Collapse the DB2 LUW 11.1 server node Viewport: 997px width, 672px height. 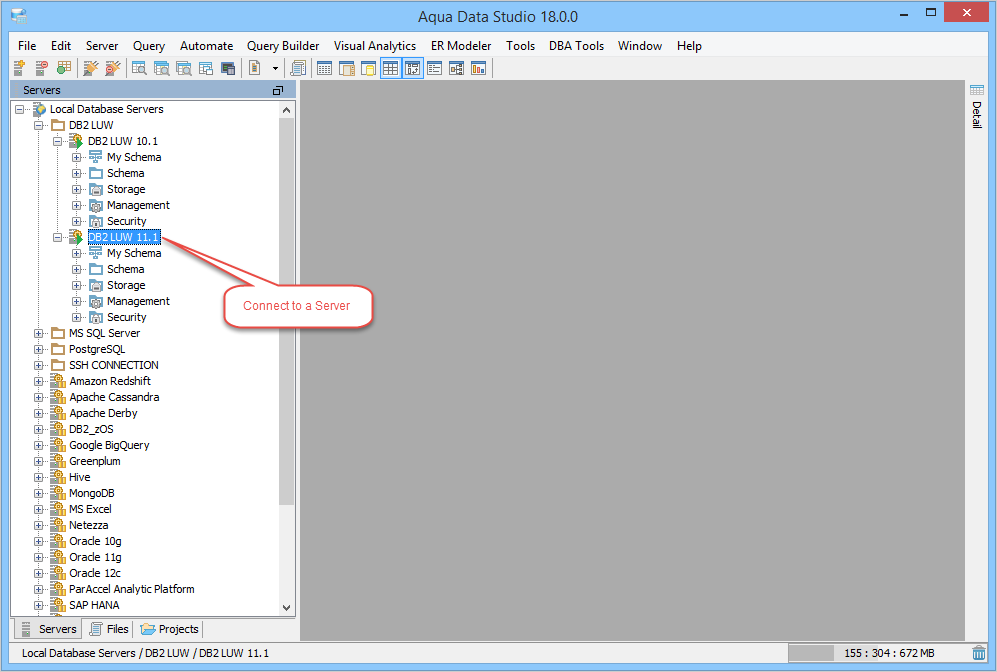(58, 237)
